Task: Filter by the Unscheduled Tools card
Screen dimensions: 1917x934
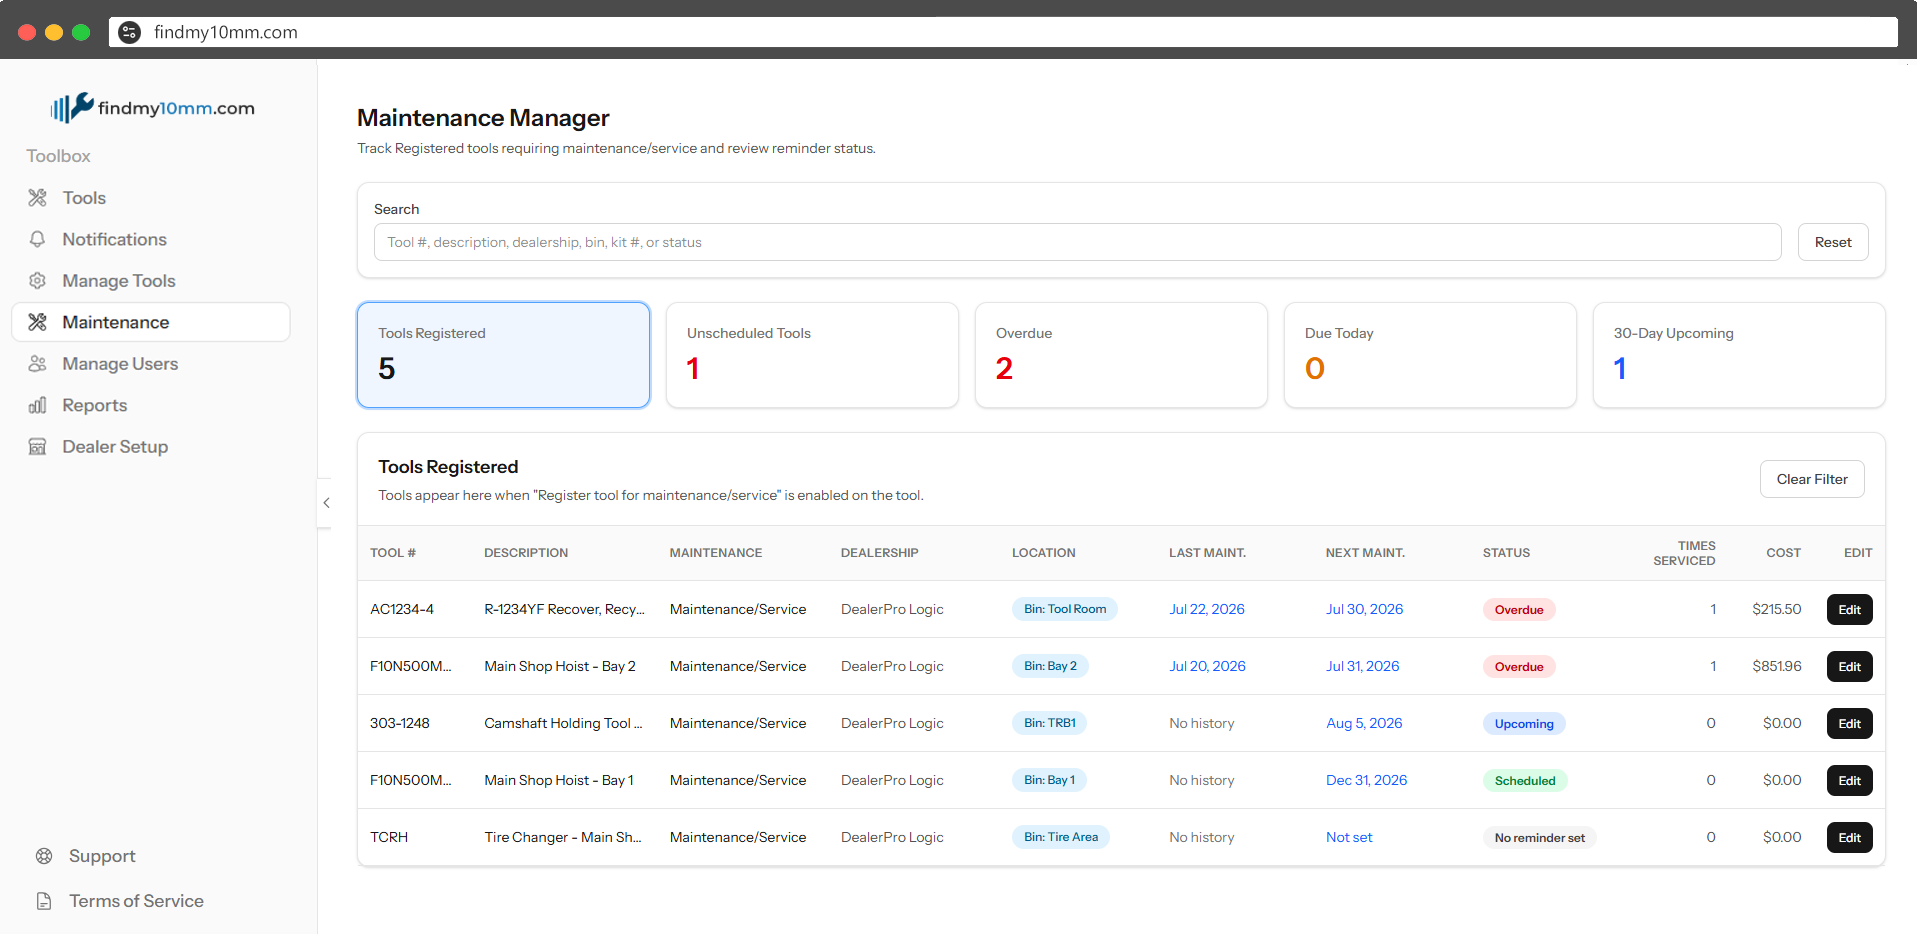Action: point(812,355)
